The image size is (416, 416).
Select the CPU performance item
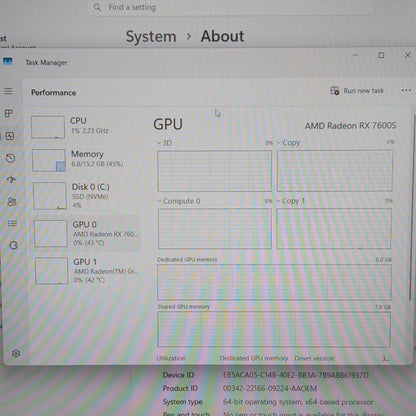coord(85,127)
